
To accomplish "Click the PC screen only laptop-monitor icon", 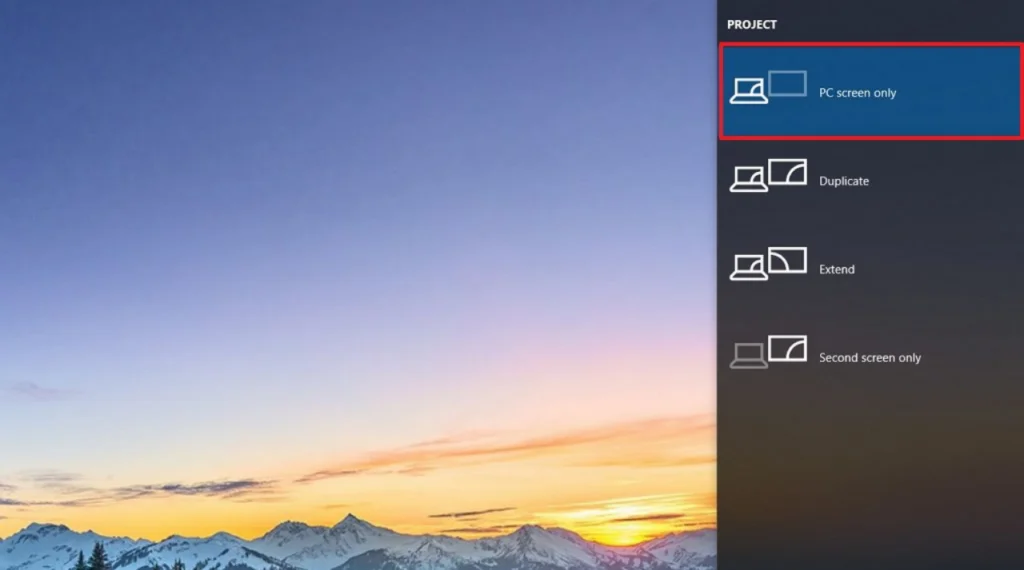I will click(768, 87).
